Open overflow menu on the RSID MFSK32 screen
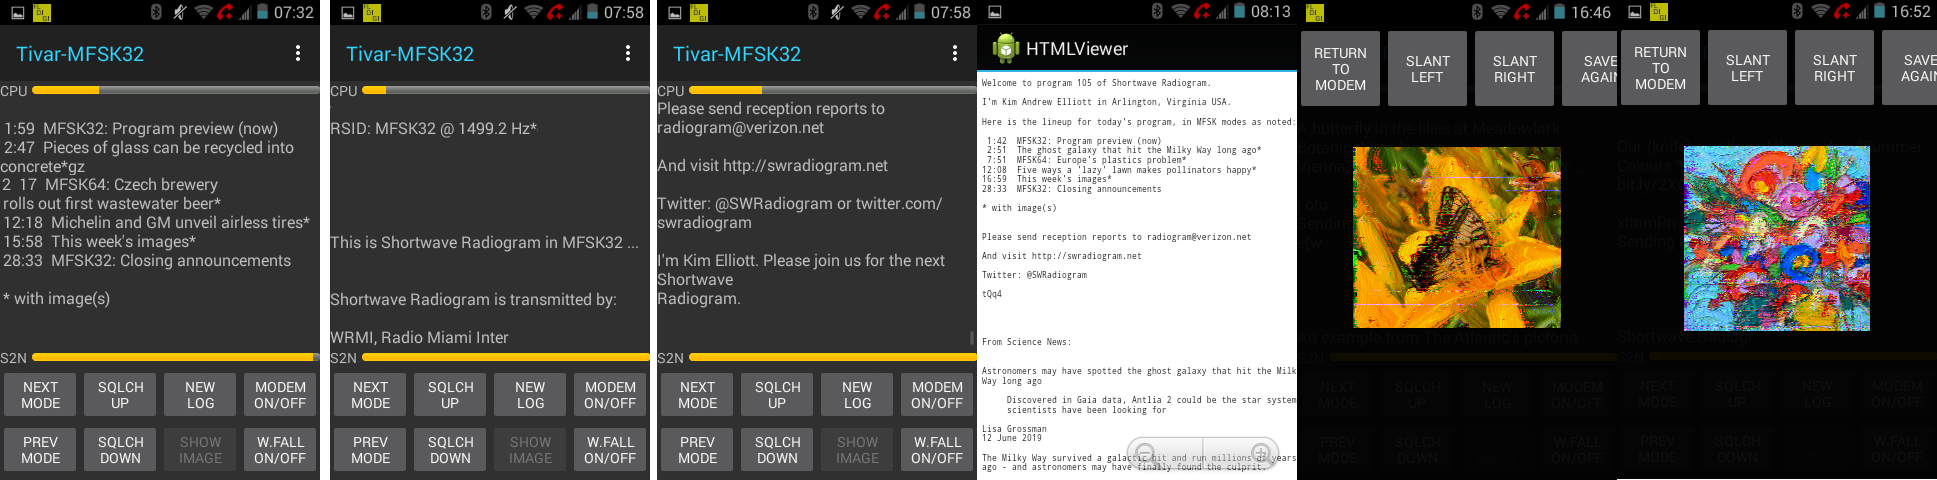The image size is (1937, 480). point(628,54)
